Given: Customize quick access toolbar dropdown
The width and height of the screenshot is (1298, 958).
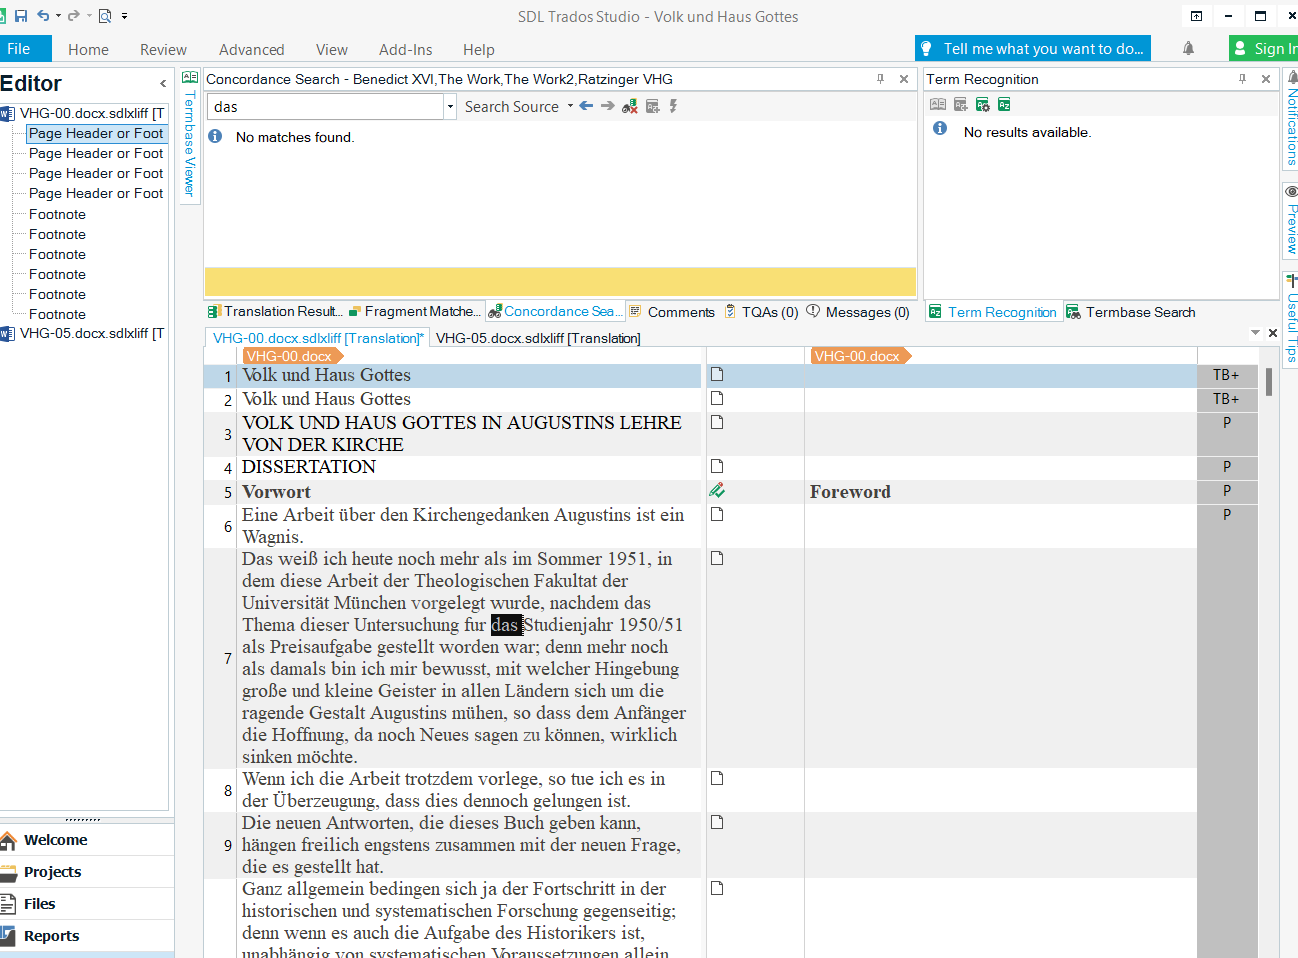Looking at the screenshot, I should point(124,16).
